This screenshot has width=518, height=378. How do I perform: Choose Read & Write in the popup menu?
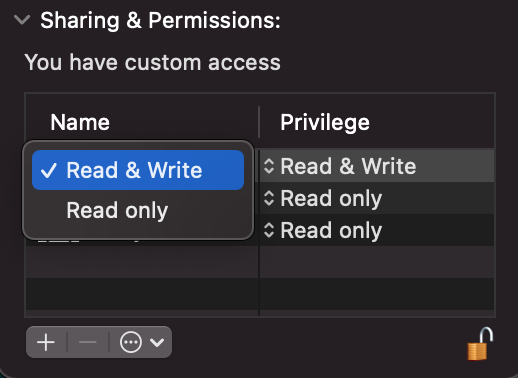(x=138, y=170)
